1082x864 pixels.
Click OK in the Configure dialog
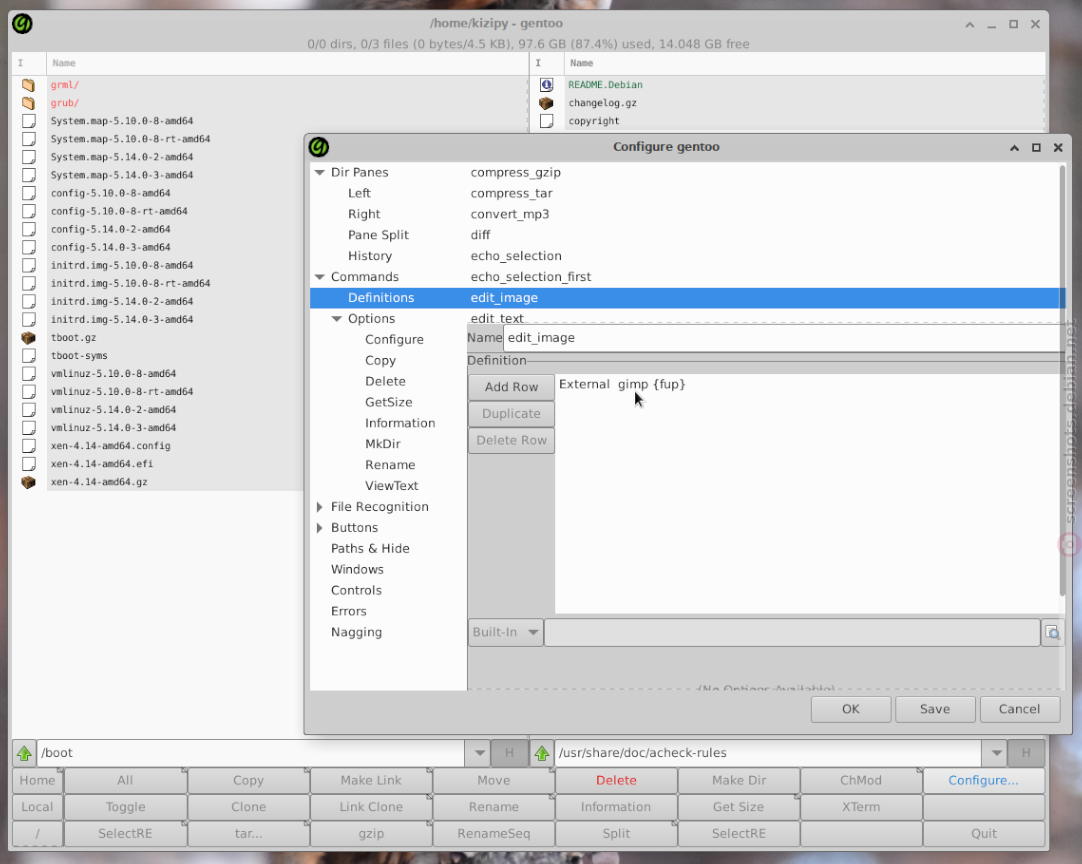pyautogui.click(x=851, y=709)
